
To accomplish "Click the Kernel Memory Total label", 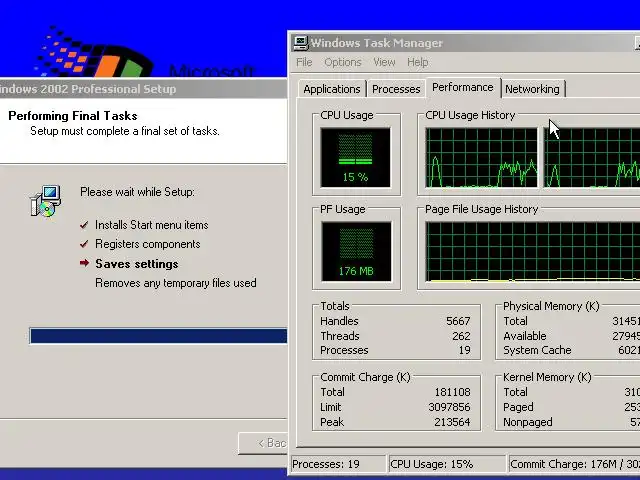I will [x=516, y=392].
